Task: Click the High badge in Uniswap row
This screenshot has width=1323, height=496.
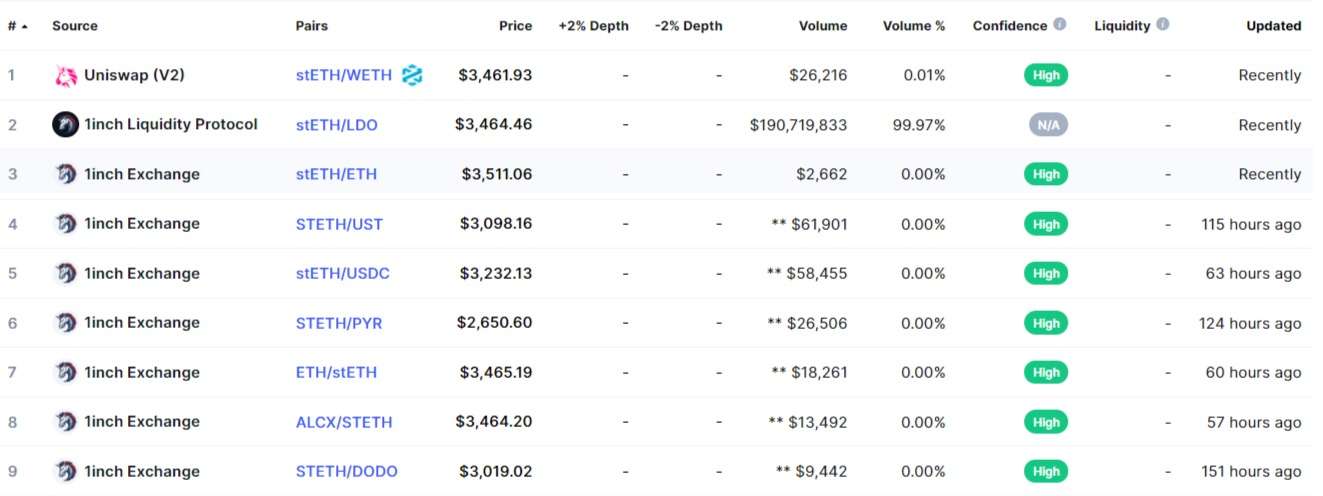Action: 1046,75
